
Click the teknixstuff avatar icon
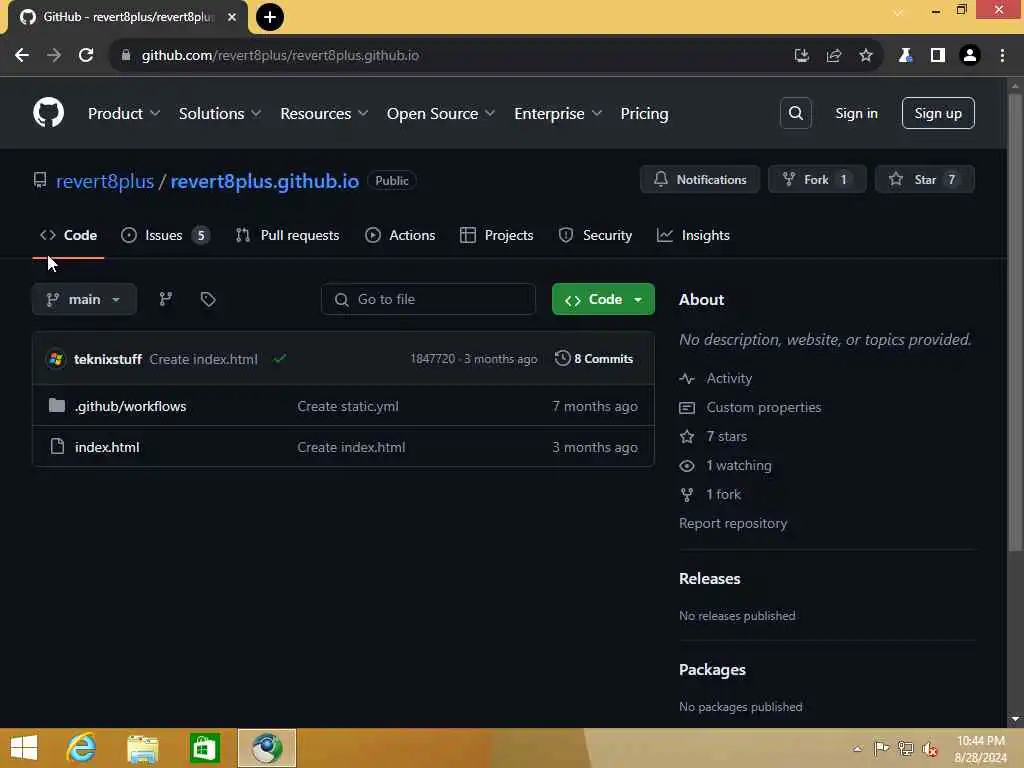coord(56,359)
